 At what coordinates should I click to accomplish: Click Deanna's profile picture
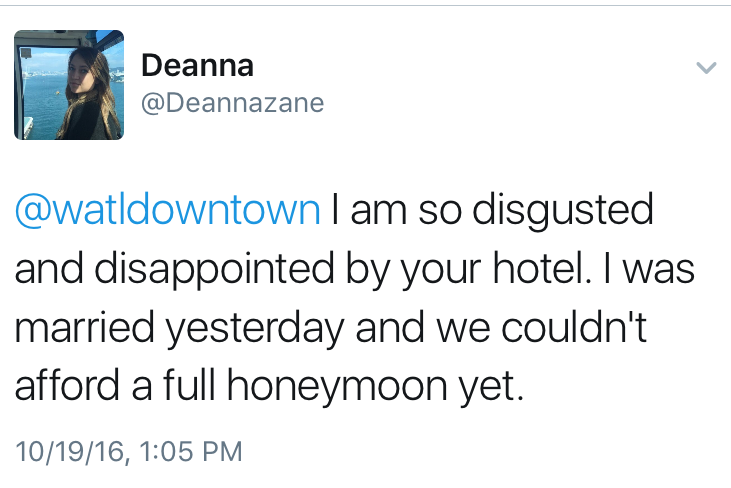68,84
